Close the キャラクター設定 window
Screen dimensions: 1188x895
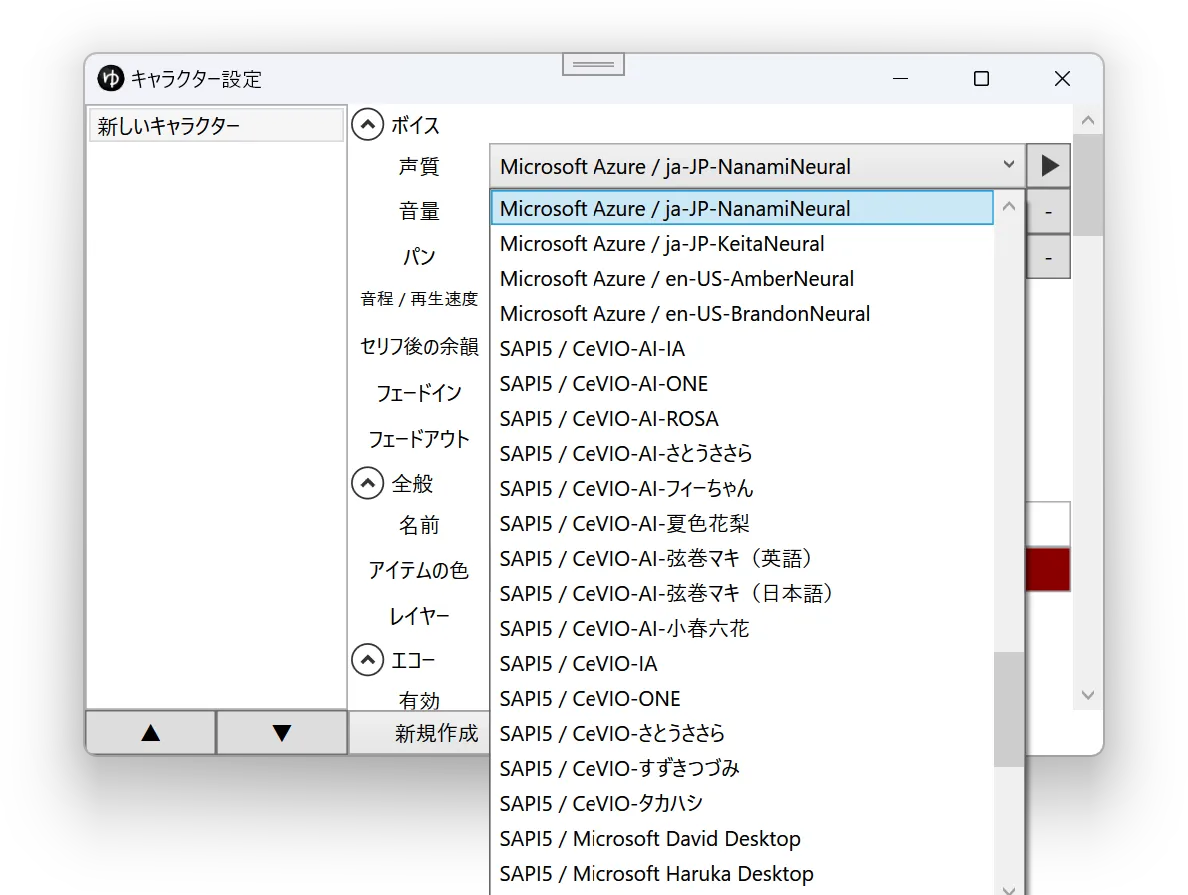[x=1062, y=79]
